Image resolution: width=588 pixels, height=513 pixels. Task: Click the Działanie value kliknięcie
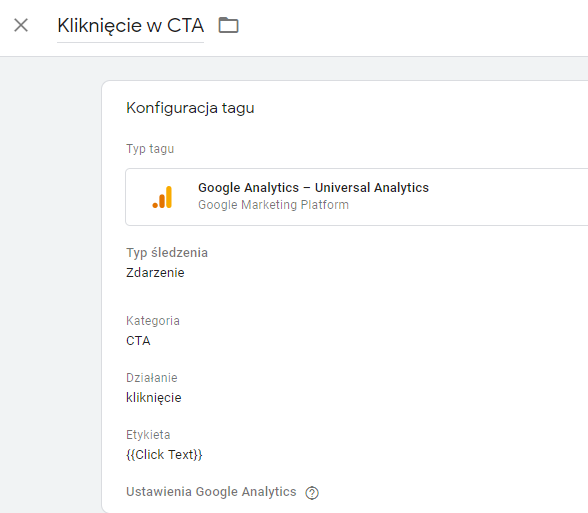click(x=154, y=398)
